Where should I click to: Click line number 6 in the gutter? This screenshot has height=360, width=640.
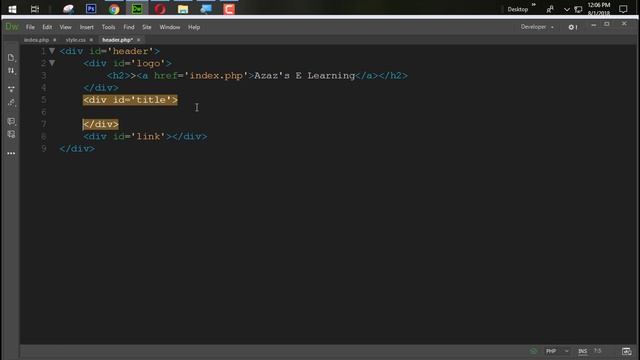click(44, 112)
